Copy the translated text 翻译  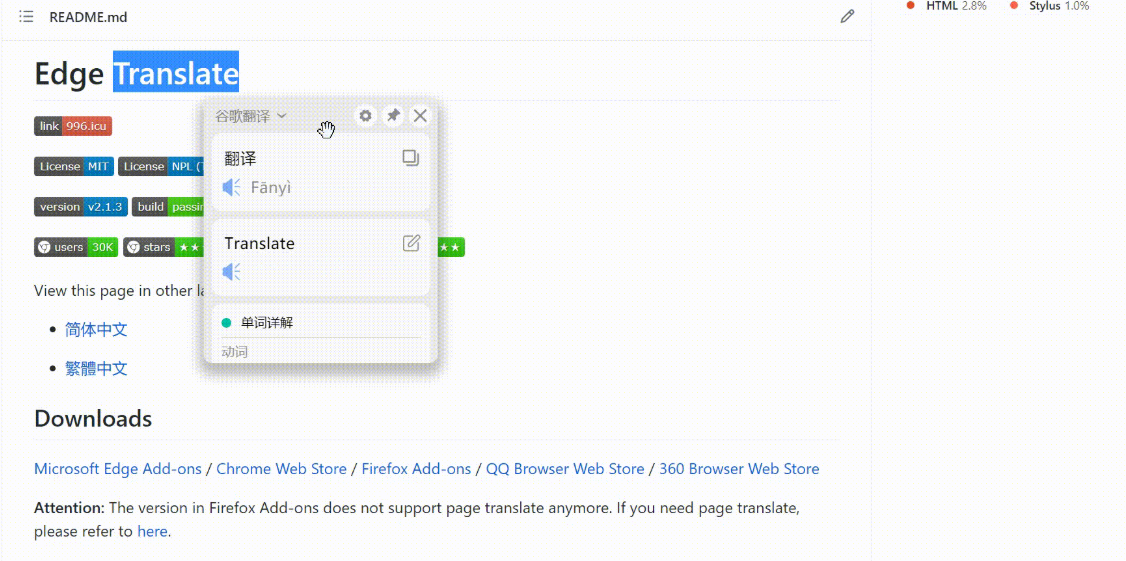(411, 158)
